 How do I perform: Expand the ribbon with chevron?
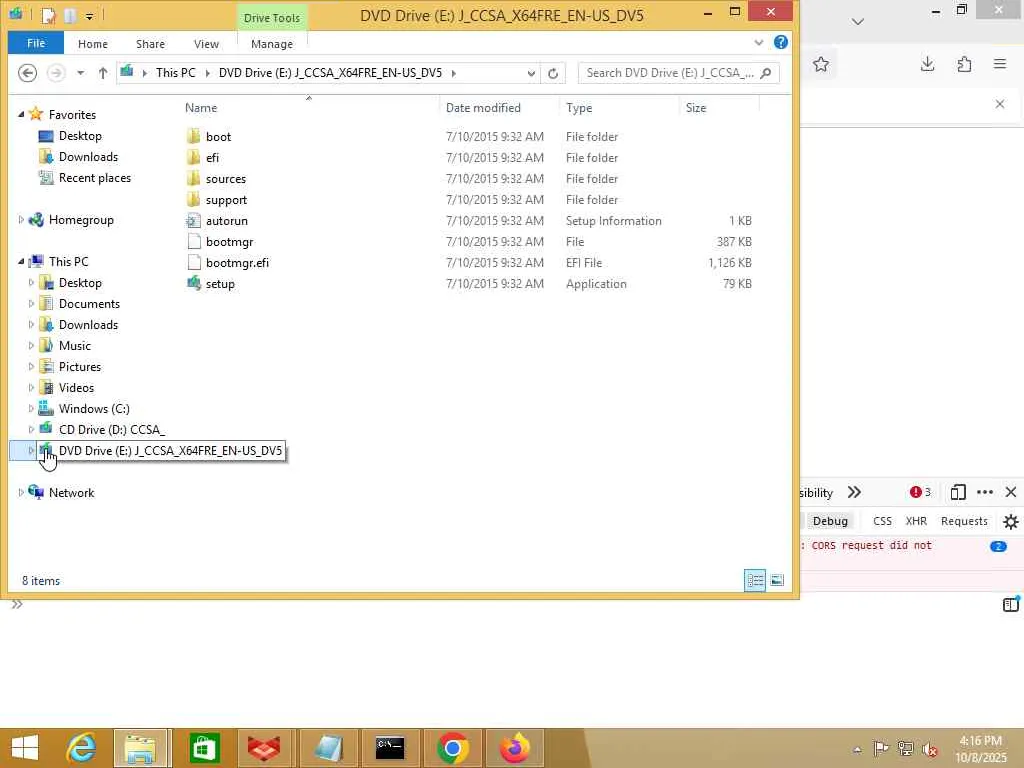point(759,43)
